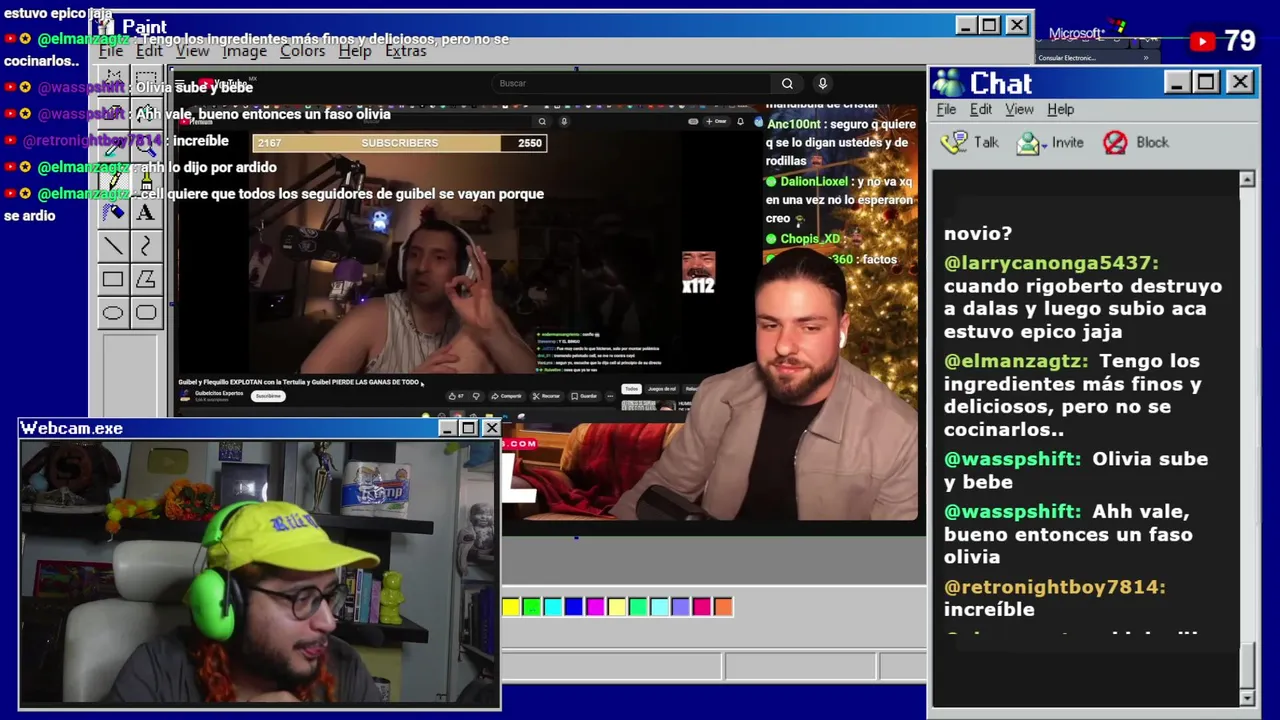Click the Buscar search field on YouTube

[x=632, y=84]
